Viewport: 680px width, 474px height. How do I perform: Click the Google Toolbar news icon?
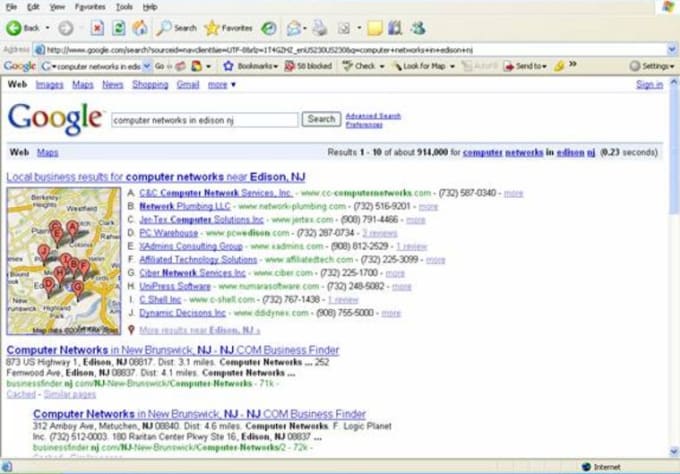181,66
